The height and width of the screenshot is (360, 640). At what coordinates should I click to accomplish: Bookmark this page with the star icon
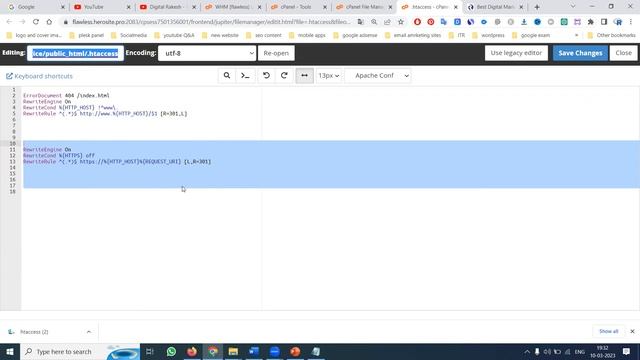pyautogui.click(x=400, y=22)
